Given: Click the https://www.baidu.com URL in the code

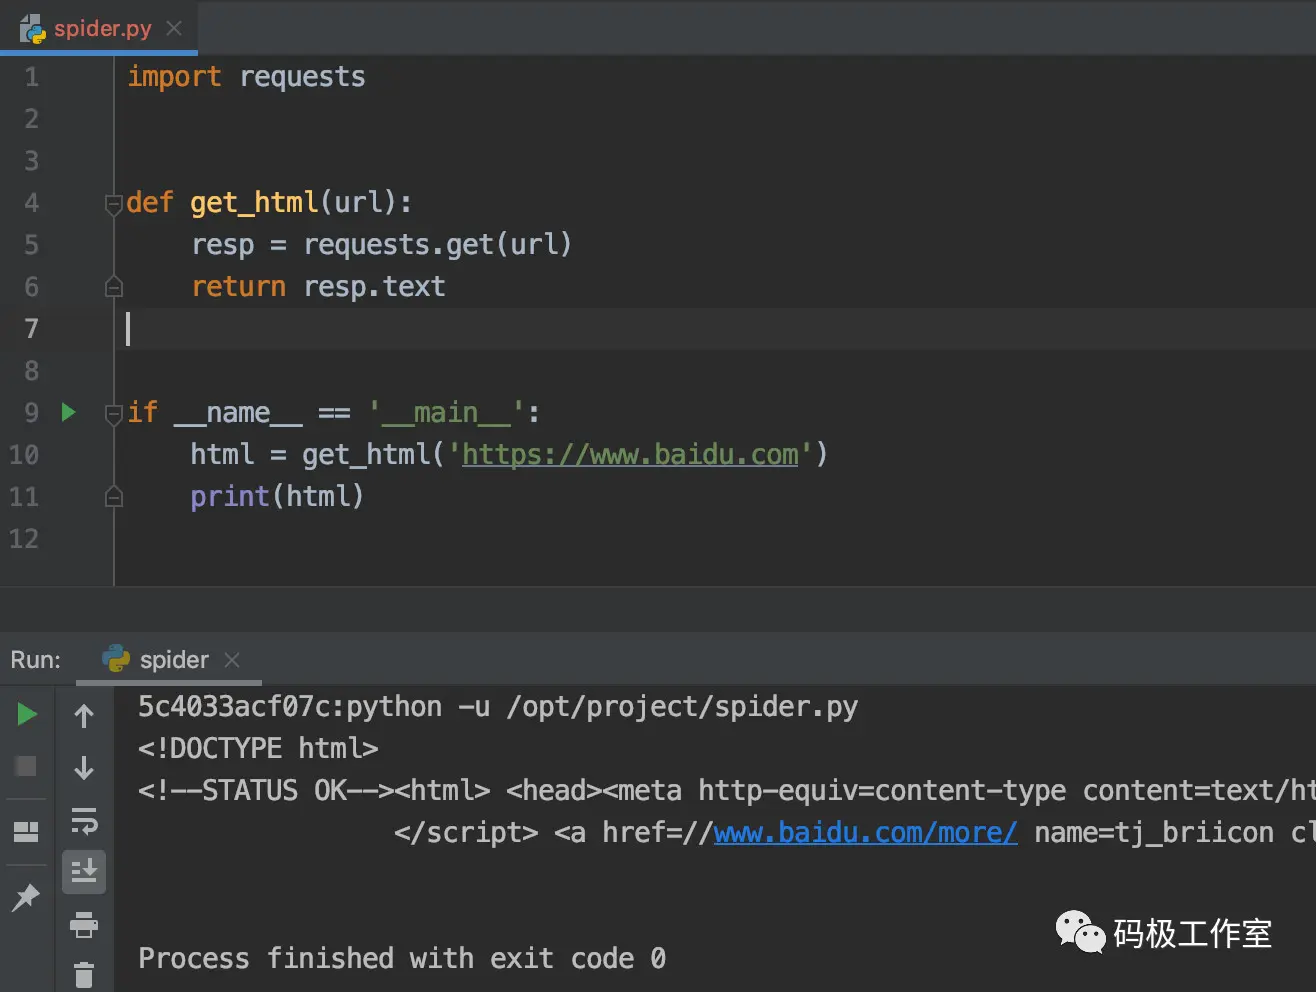Looking at the screenshot, I should coord(630,455).
